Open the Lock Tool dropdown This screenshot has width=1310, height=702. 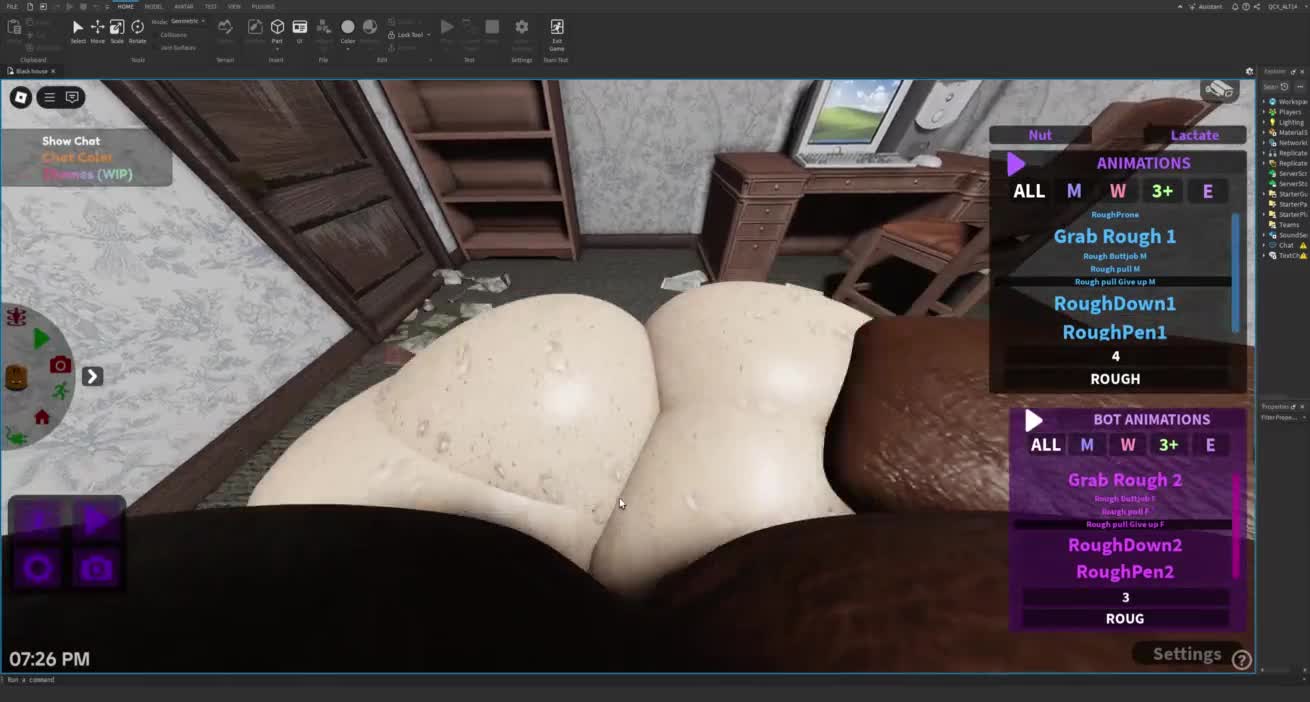[x=410, y=35]
